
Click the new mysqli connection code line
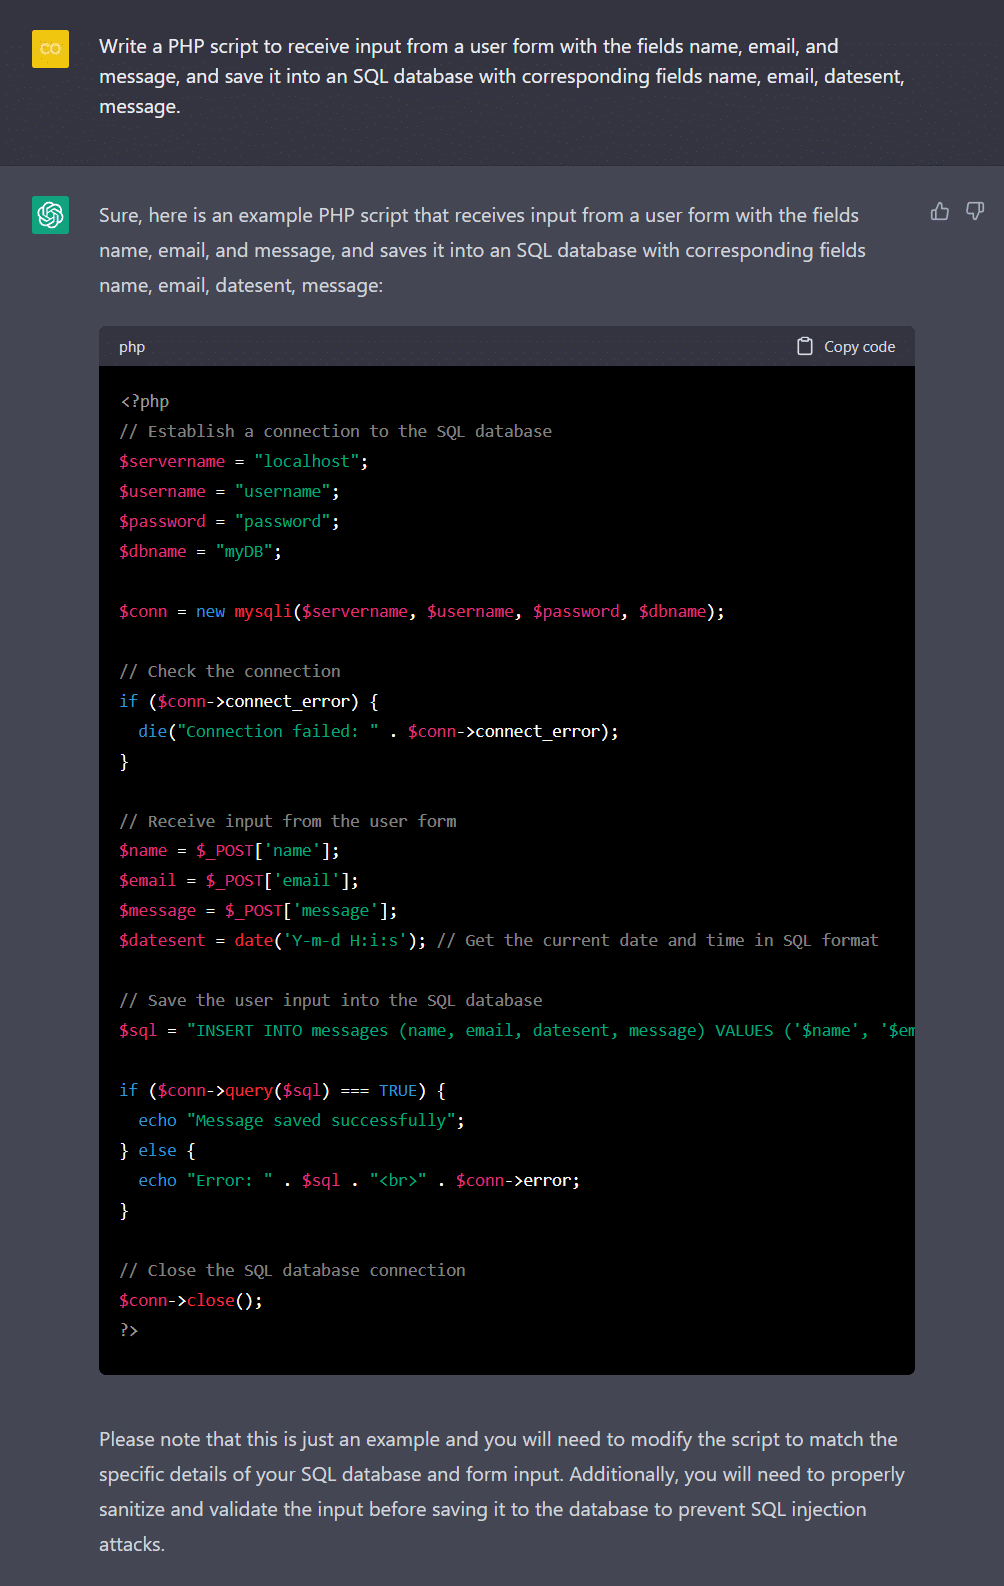420,611
